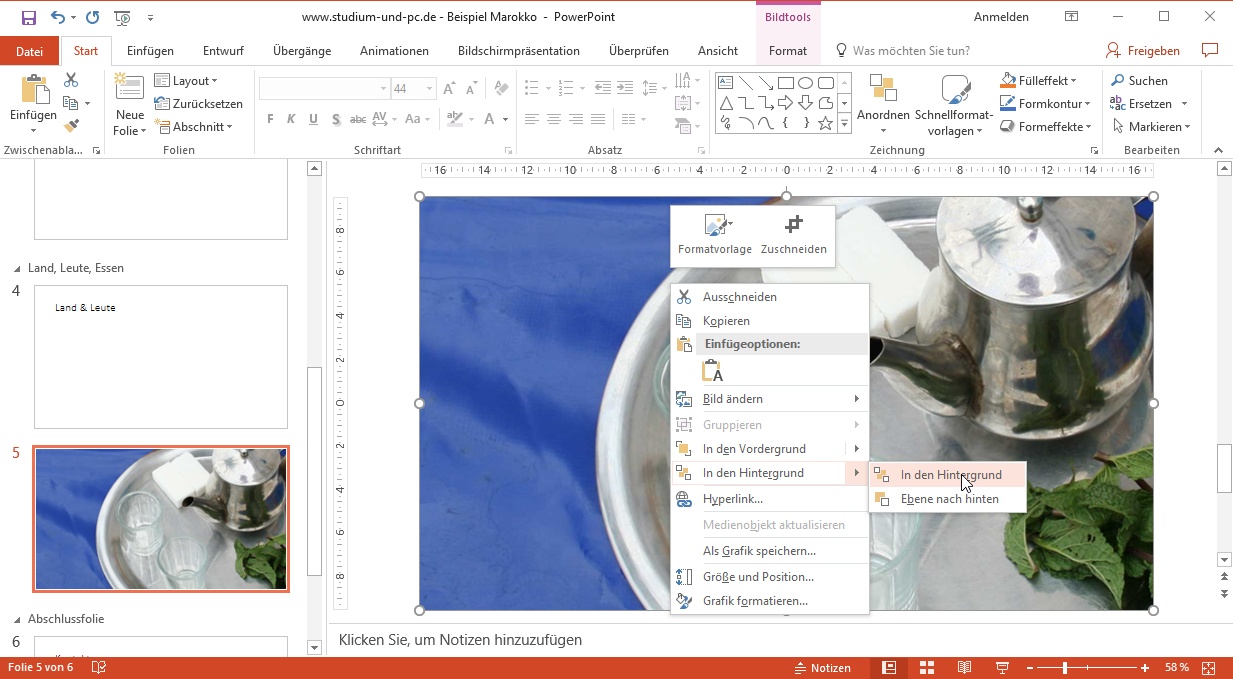Click Anmelden to sign in
This screenshot has width=1233, height=679.
coord(1001,17)
